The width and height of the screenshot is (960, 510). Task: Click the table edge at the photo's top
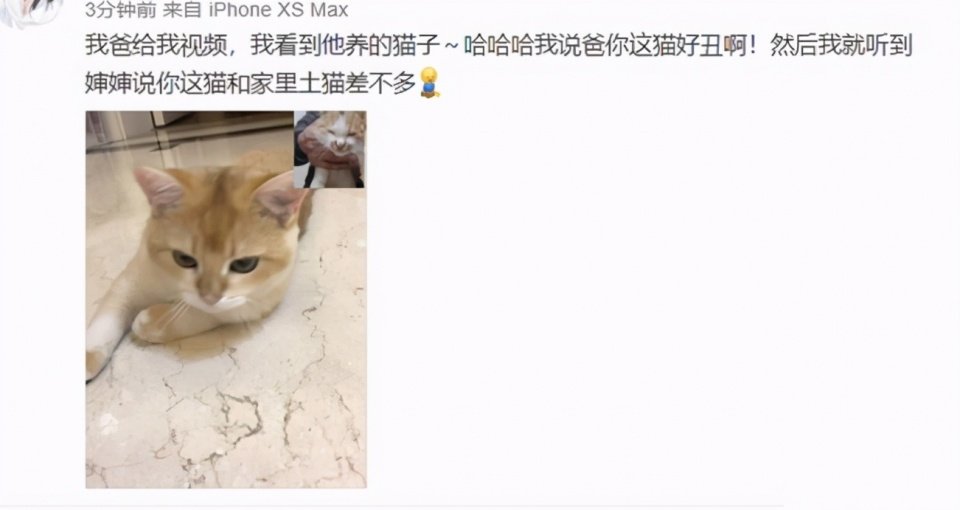(190, 130)
